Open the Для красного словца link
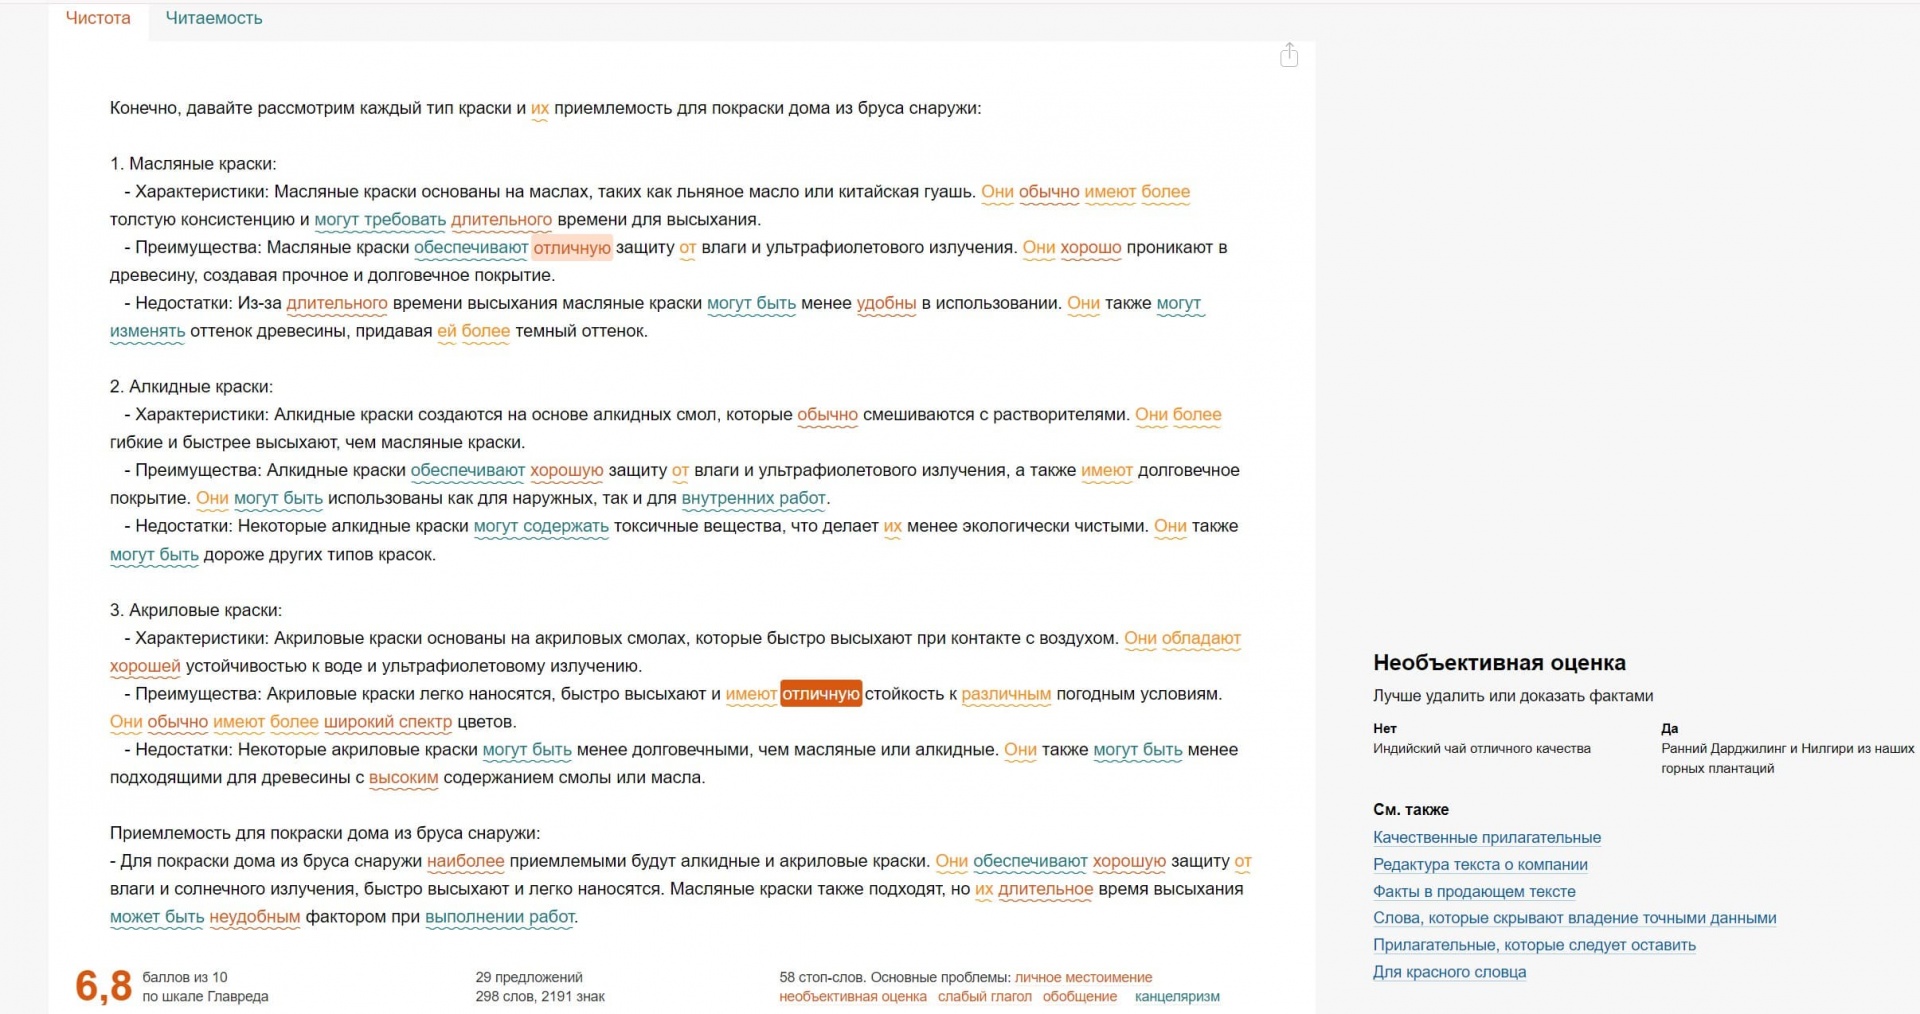1920x1014 pixels. click(1449, 972)
